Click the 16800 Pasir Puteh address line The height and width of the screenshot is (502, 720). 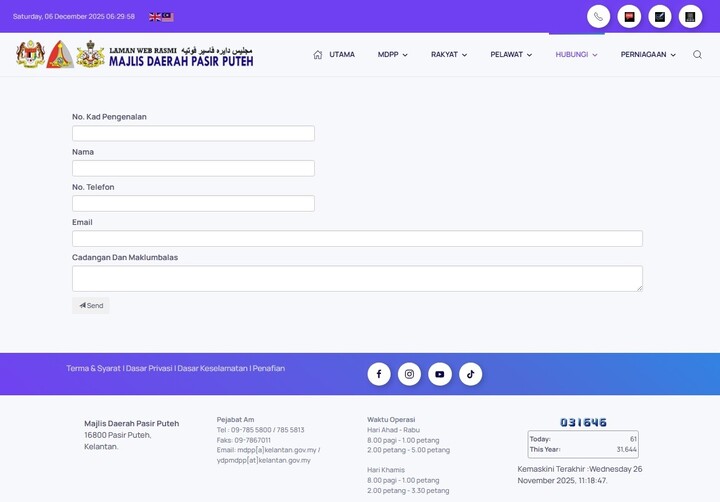tap(118, 435)
